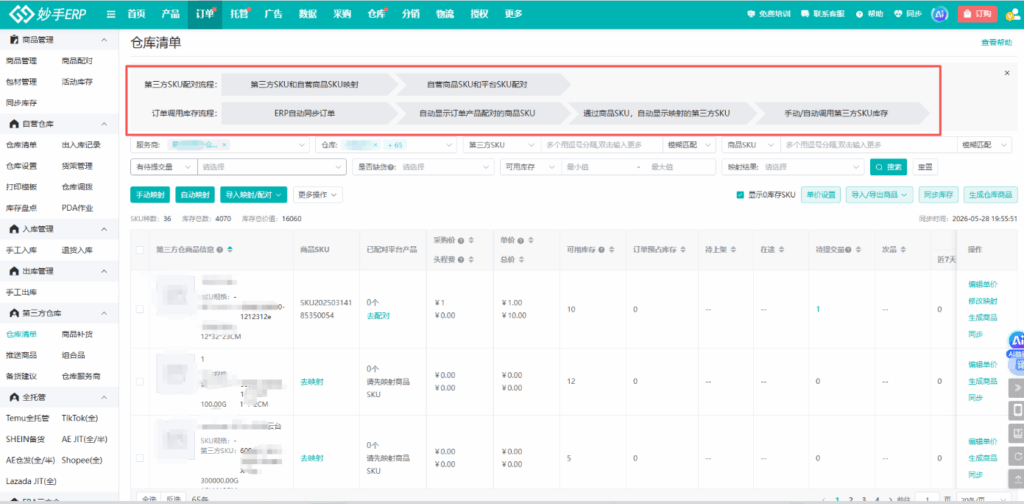Select the row with available stock 5

point(140,458)
